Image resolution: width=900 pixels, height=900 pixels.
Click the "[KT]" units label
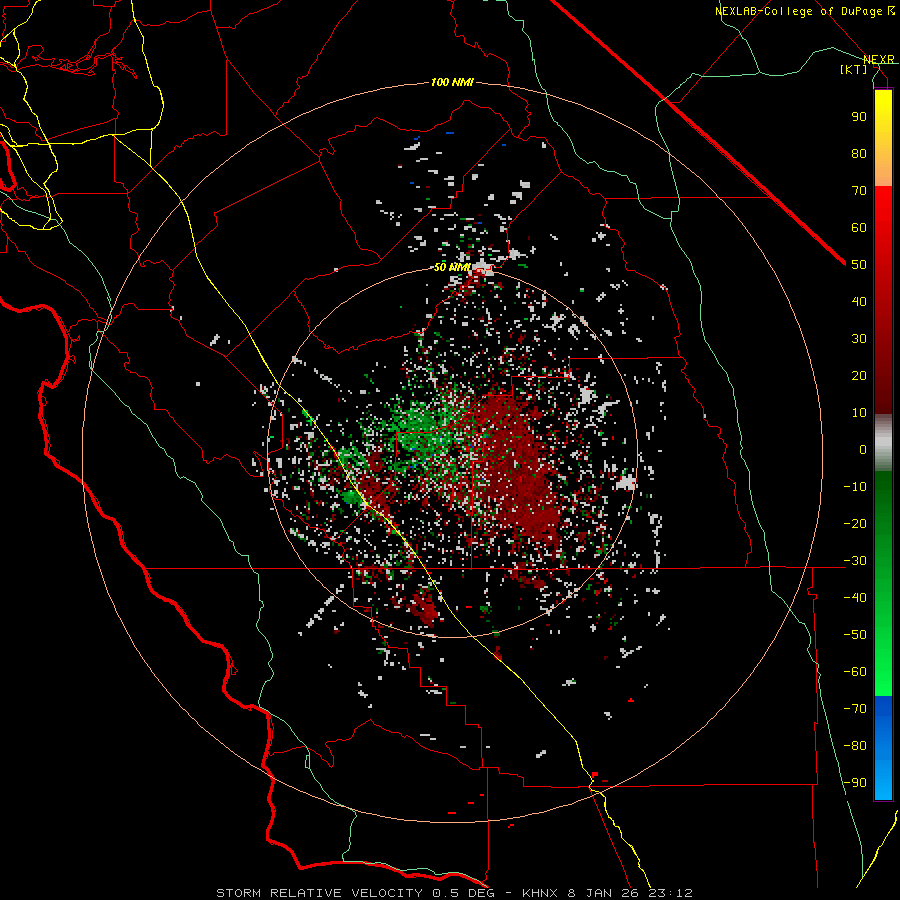tap(854, 69)
